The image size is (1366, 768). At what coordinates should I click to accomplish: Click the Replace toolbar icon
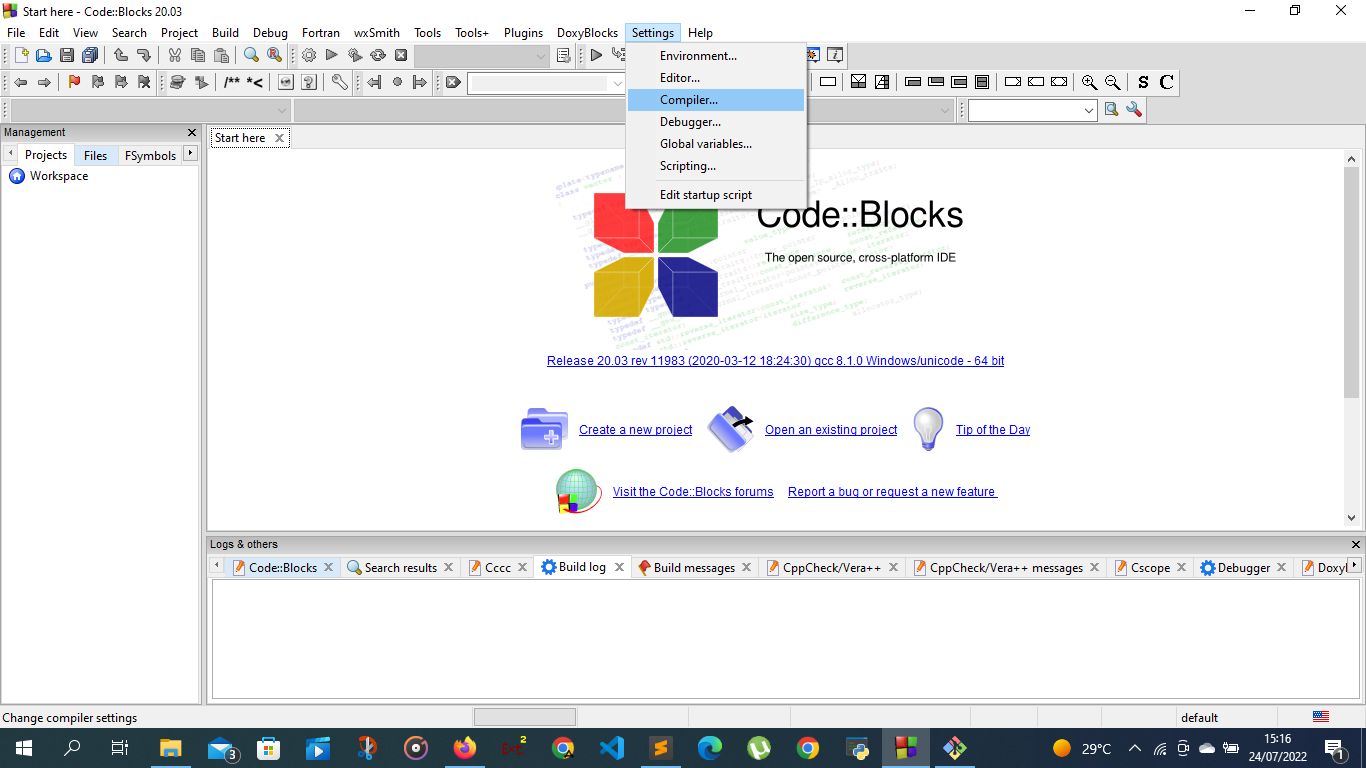point(274,55)
